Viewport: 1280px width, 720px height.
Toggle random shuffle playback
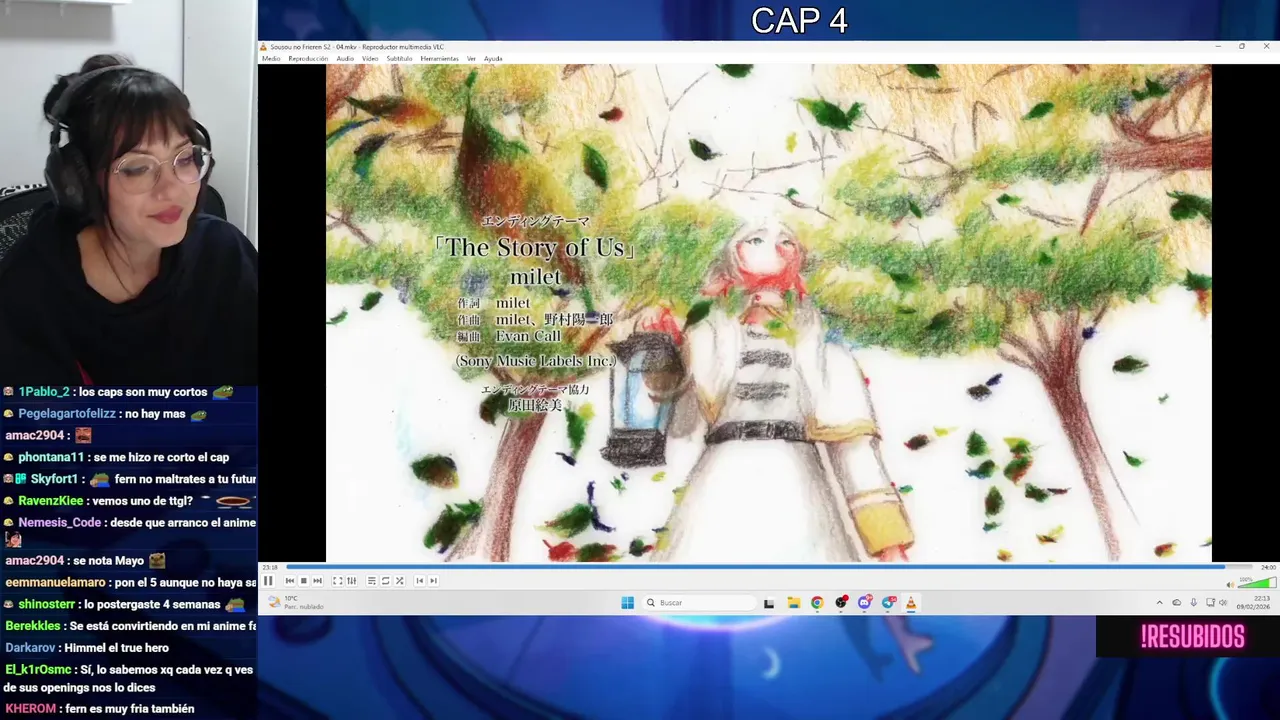(x=400, y=581)
